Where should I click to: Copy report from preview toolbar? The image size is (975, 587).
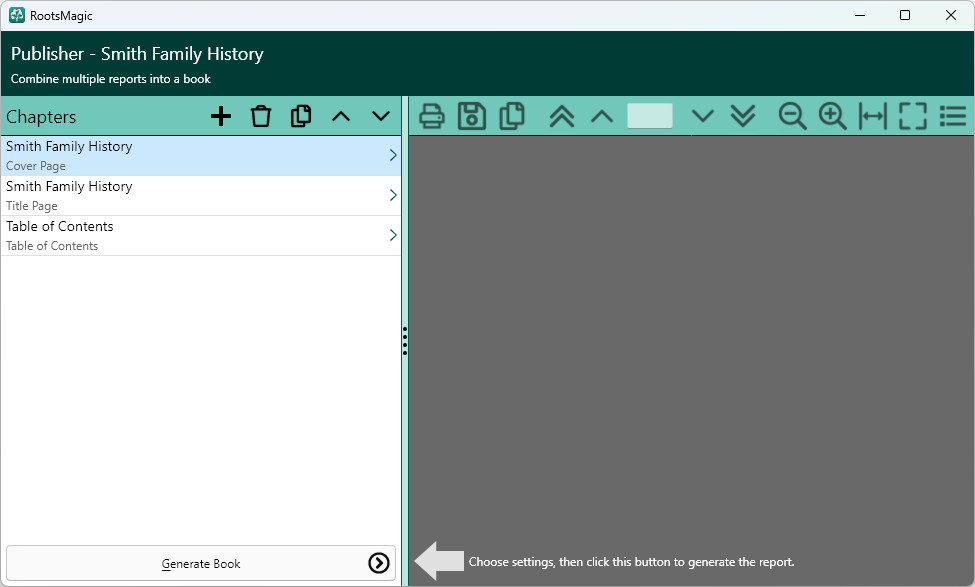(x=512, y=116)
